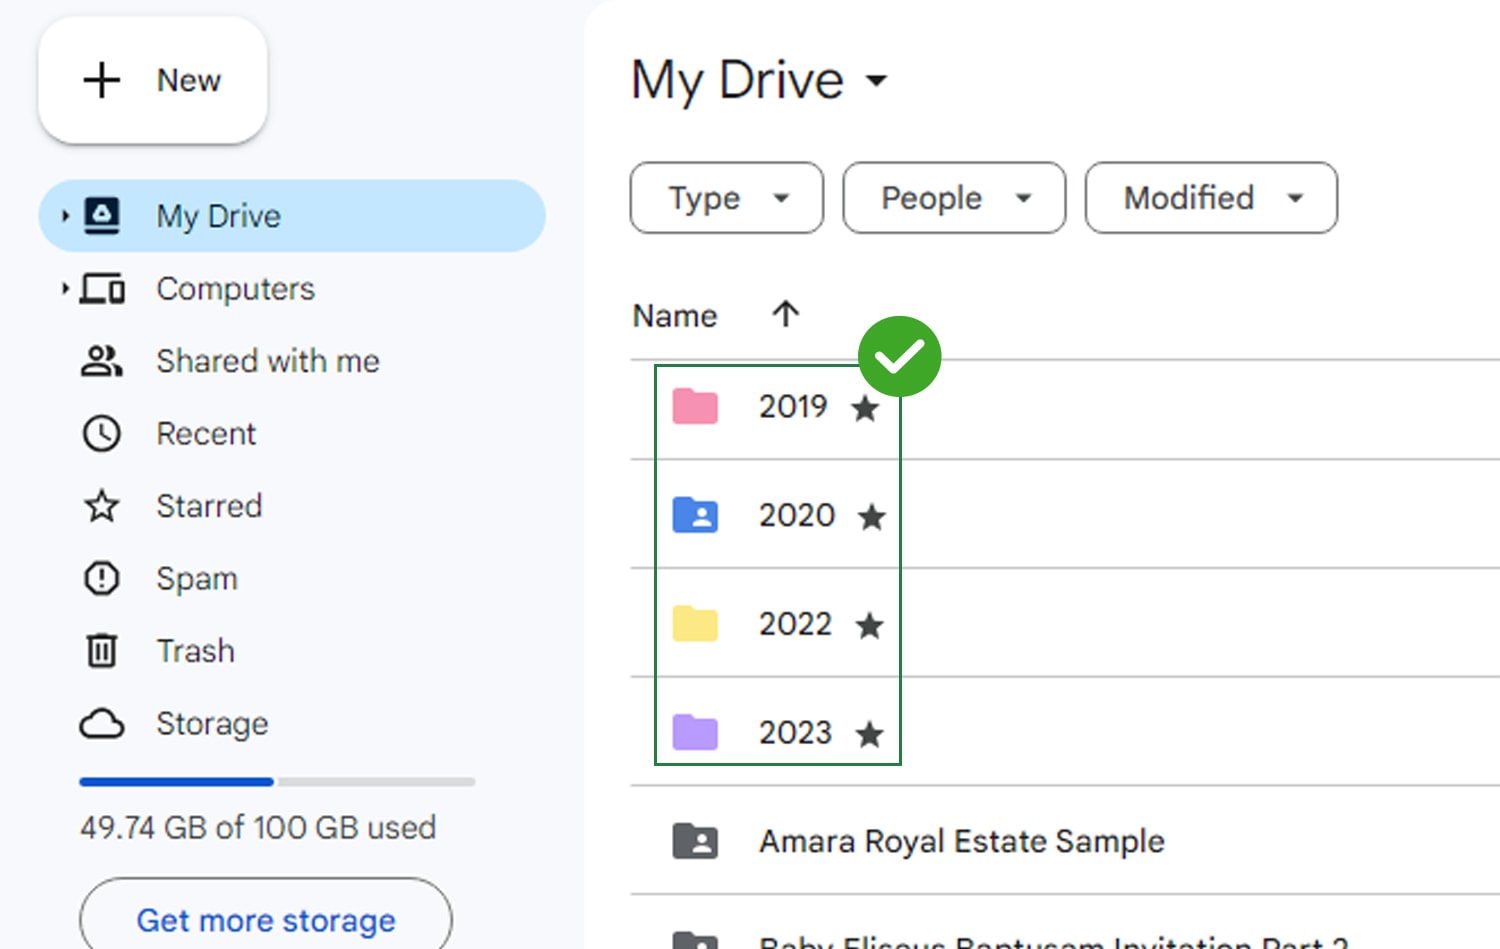Open the Spam warning icon
1500x949 pixels.
101,578
